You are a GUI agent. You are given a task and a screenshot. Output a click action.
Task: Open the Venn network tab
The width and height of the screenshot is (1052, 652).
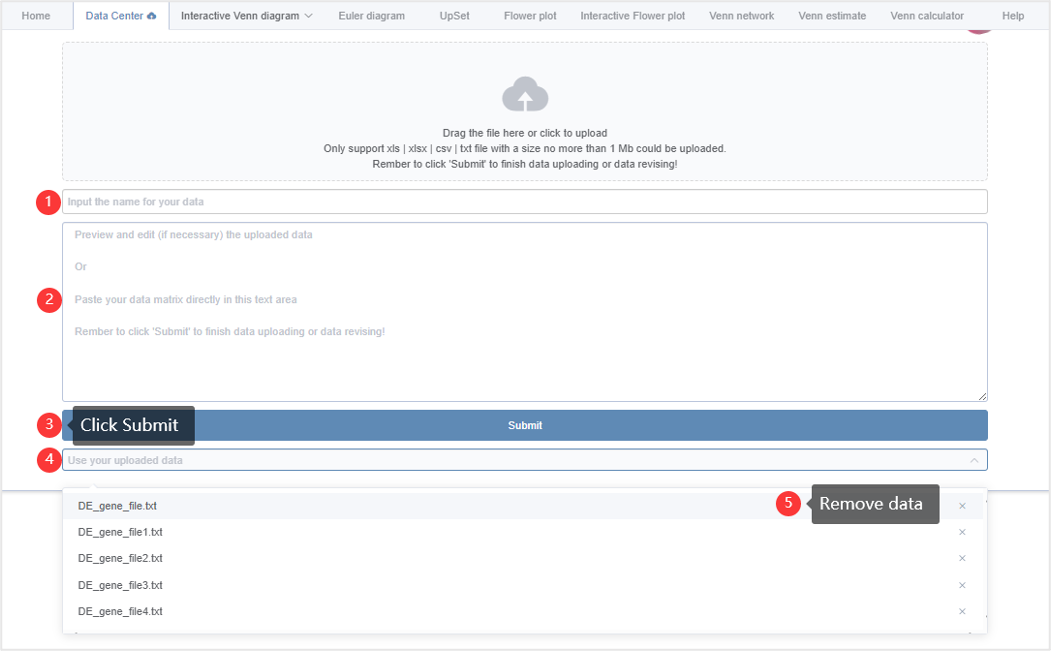coord(741,15)
